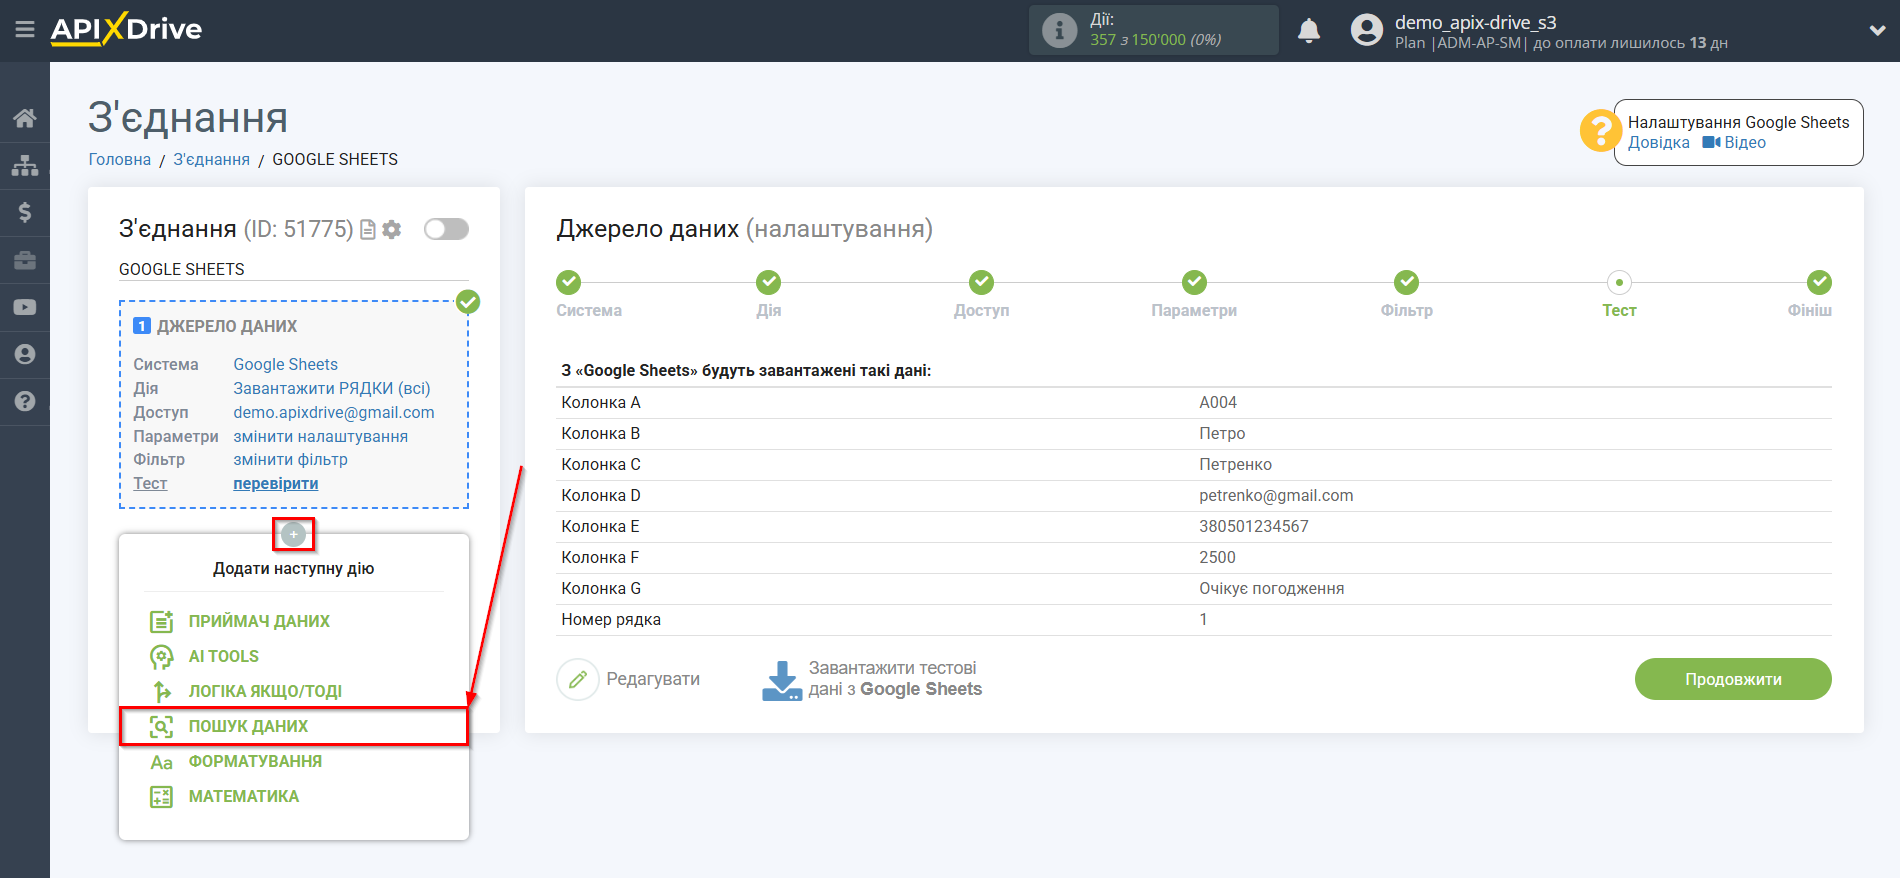Open the connection notes document icon
This screenshot has width=1900, height=878.
pos(367,230)
